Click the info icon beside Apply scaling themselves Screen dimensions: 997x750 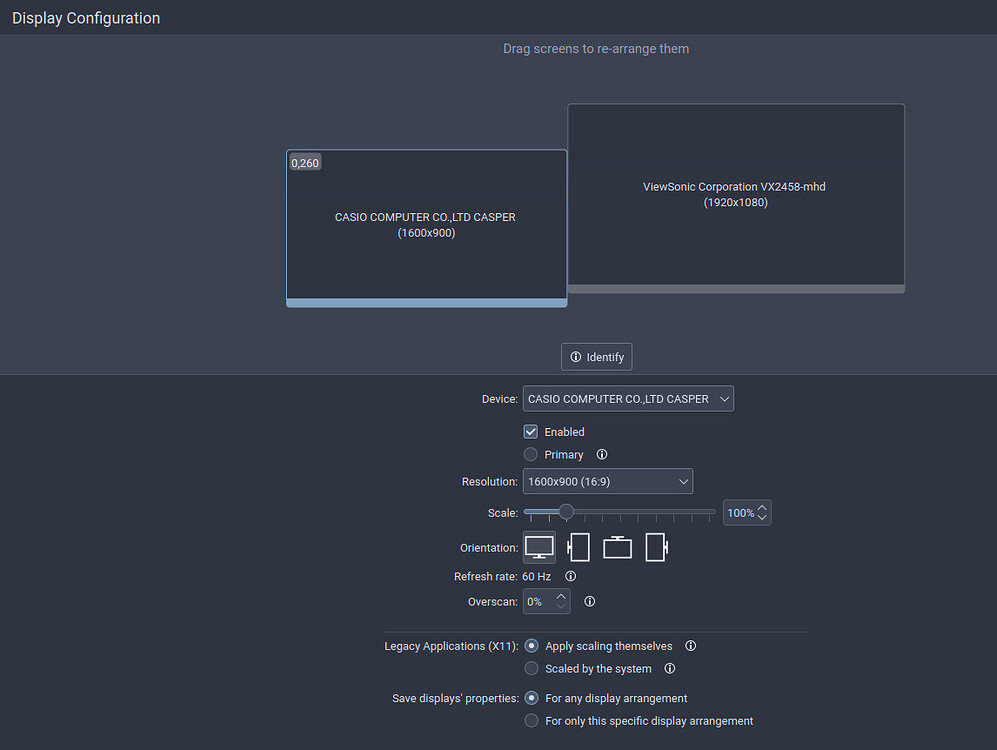point(690,645)
